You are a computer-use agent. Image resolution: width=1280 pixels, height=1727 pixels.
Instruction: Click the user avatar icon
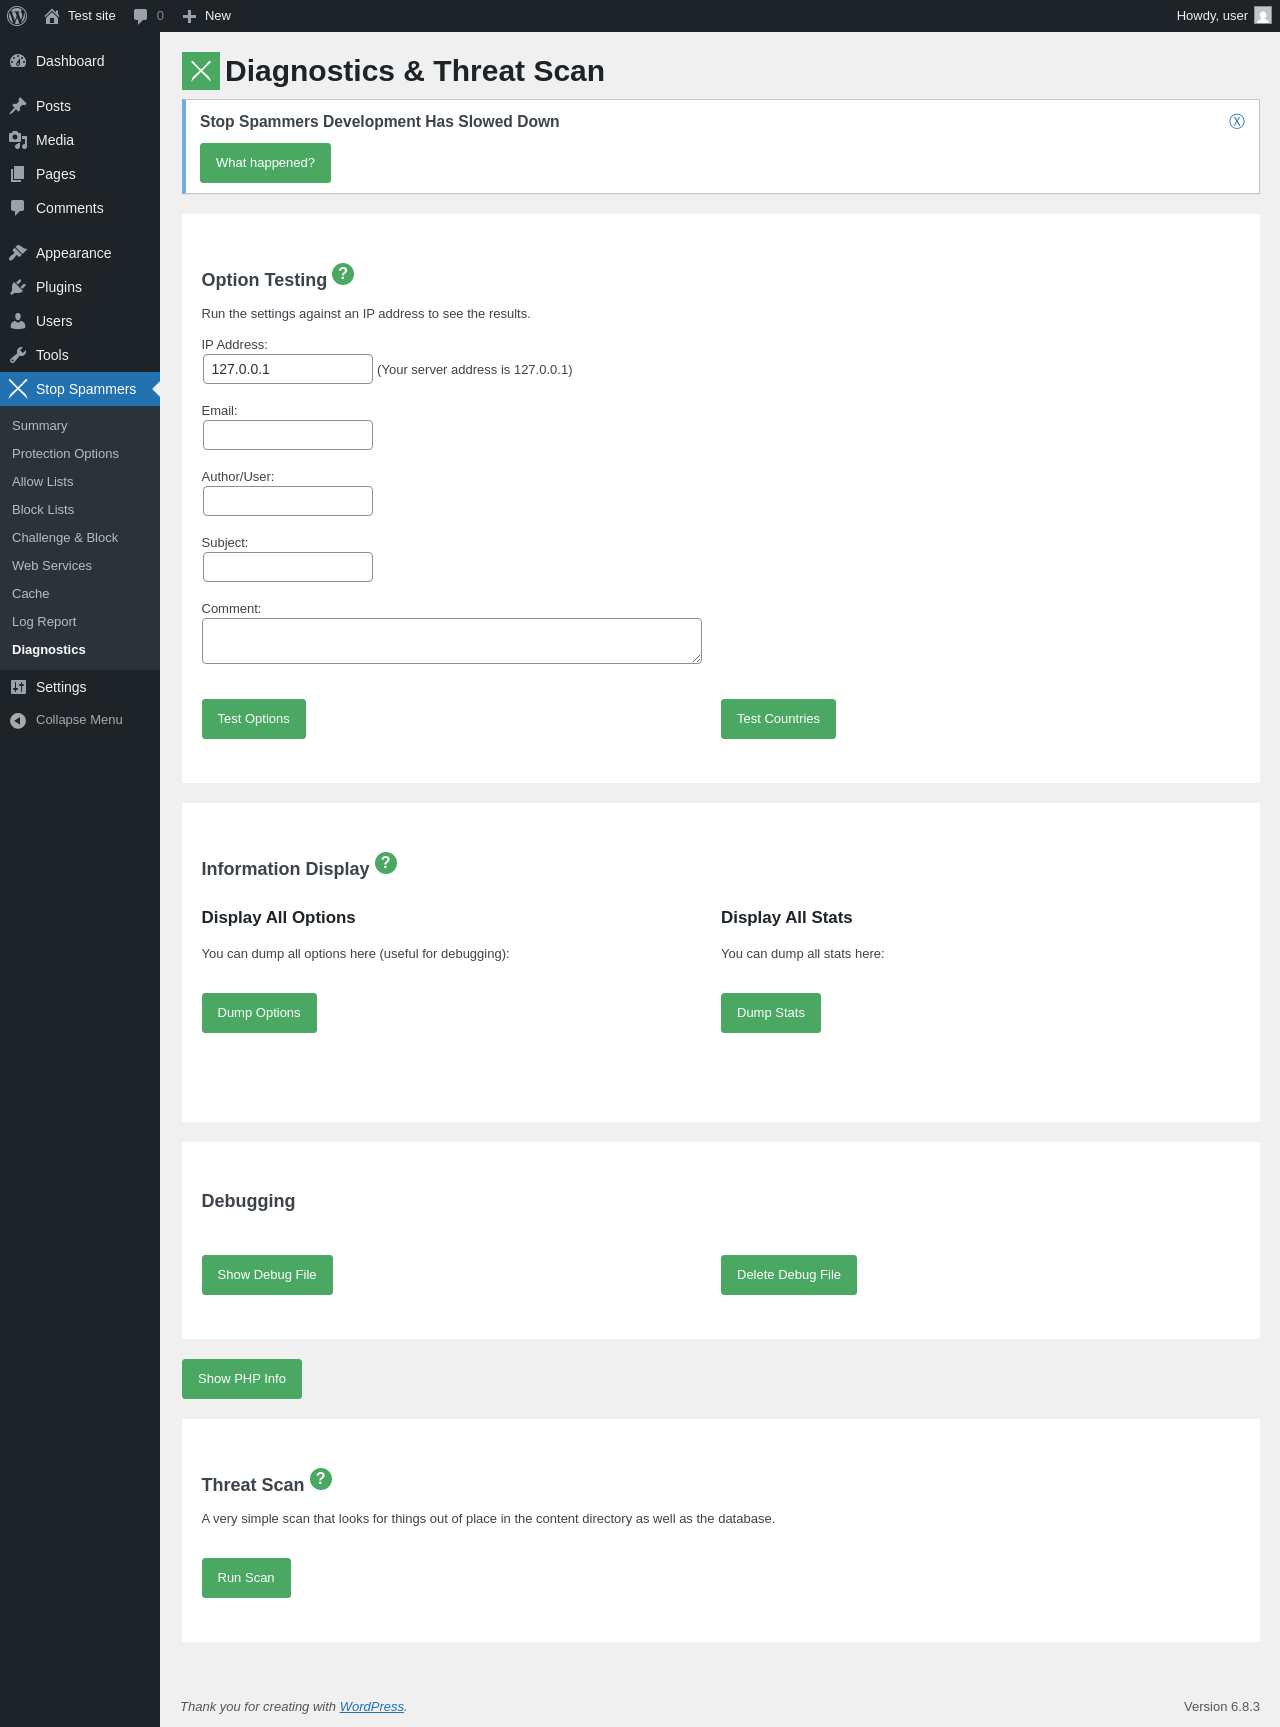[x=1263, y=16]
